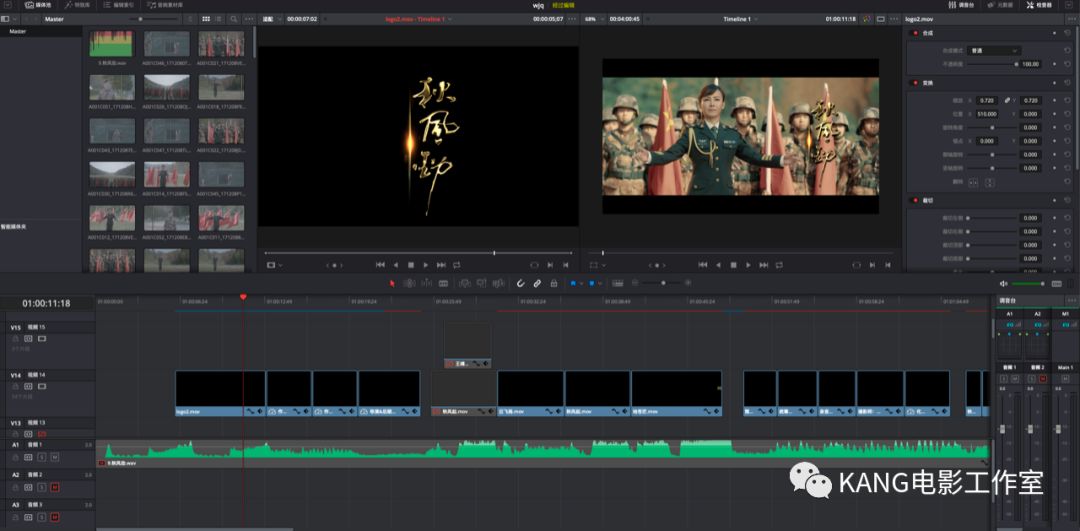
Task: Open the Sound Library panel tab
Action: (x=165, y=5)
